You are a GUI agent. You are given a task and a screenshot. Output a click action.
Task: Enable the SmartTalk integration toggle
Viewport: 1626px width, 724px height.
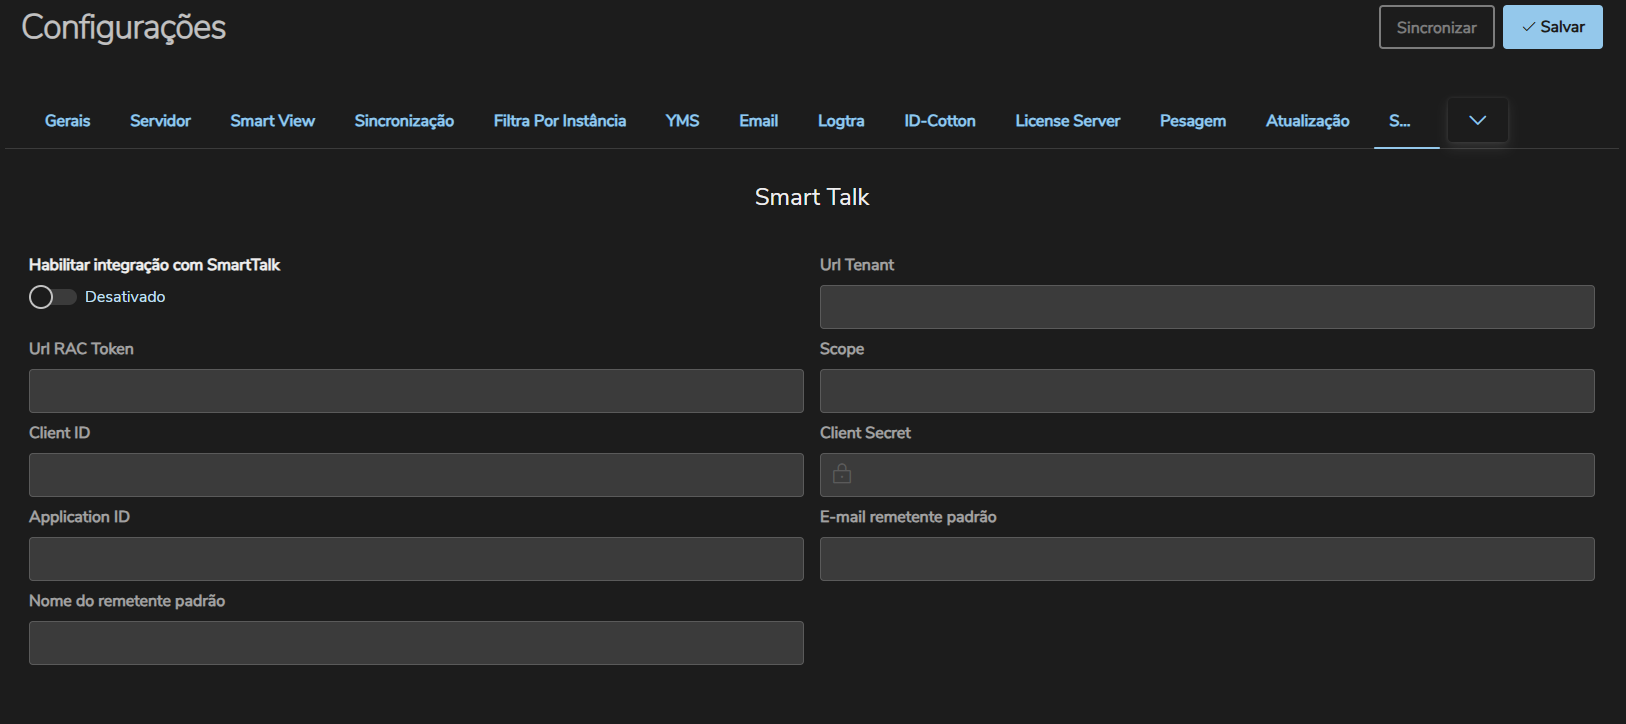click(52, 297)
